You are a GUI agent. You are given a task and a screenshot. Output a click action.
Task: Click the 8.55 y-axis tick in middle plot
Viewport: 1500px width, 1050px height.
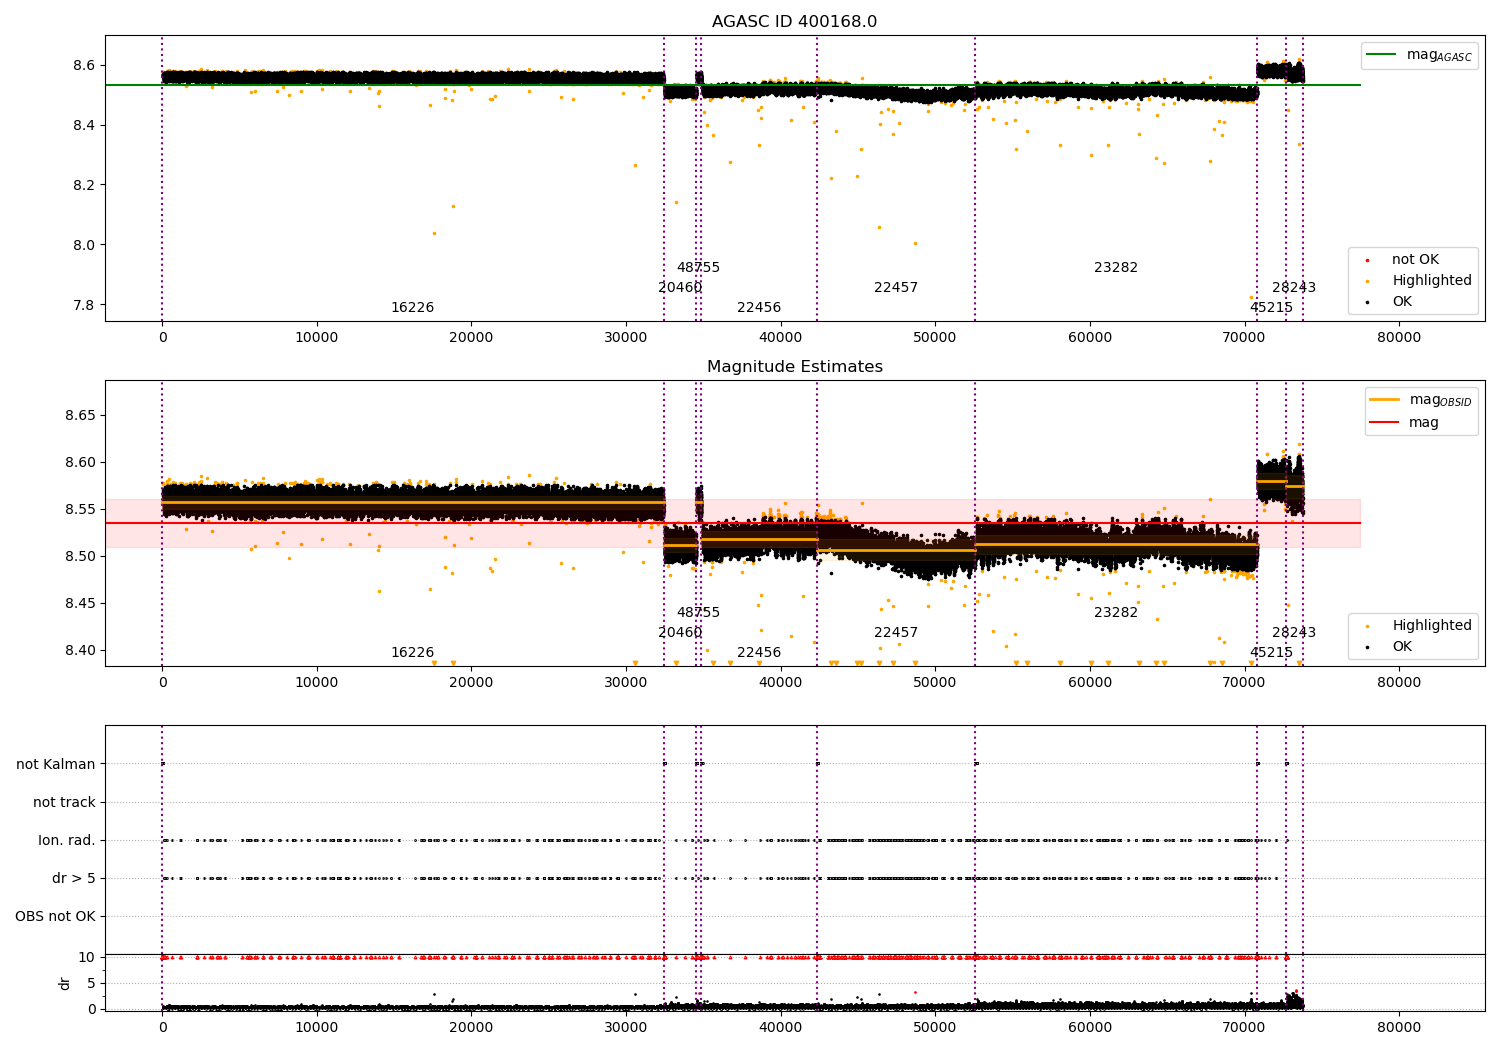click(79, 510)
